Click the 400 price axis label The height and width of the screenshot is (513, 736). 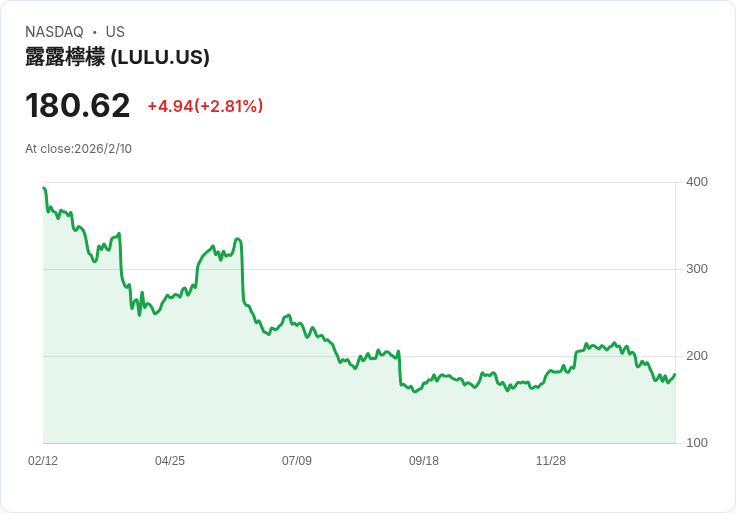pyautogui.click(x=697, y=182)
